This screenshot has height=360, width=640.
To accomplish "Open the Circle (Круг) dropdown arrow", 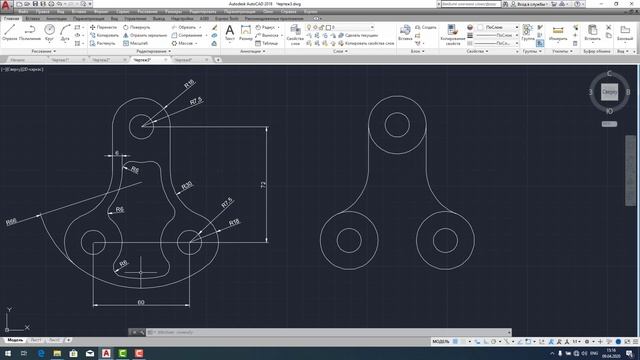I will [49, 43].
